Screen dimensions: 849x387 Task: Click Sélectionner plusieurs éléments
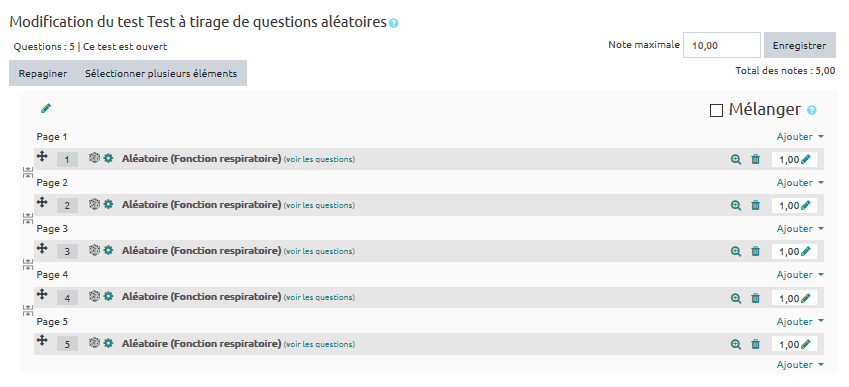(161, 74)
